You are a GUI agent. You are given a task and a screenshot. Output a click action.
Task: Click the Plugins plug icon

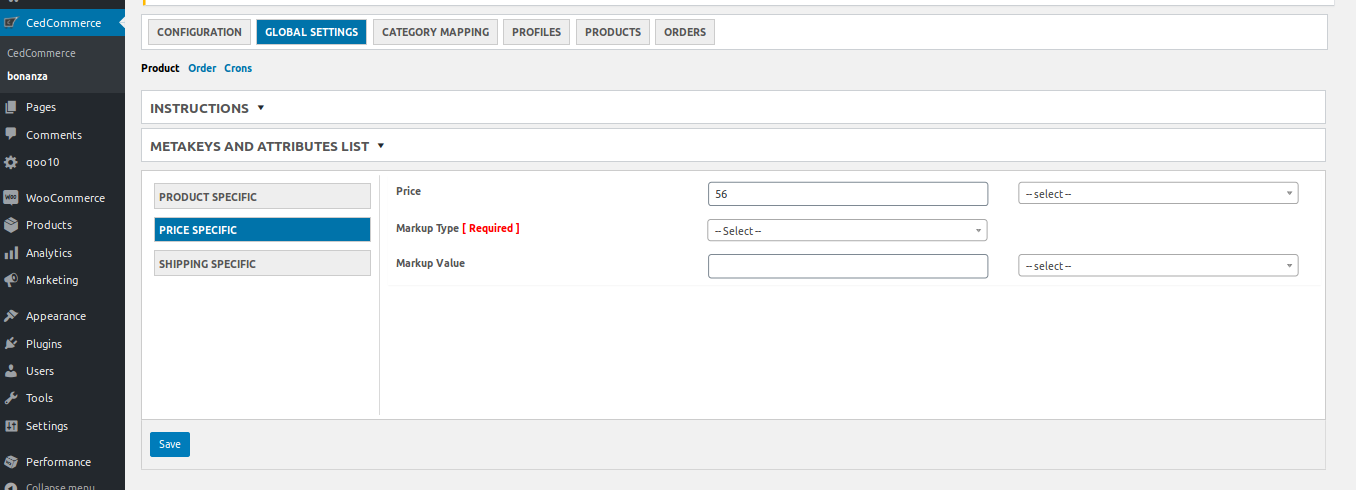click(11, 343)
